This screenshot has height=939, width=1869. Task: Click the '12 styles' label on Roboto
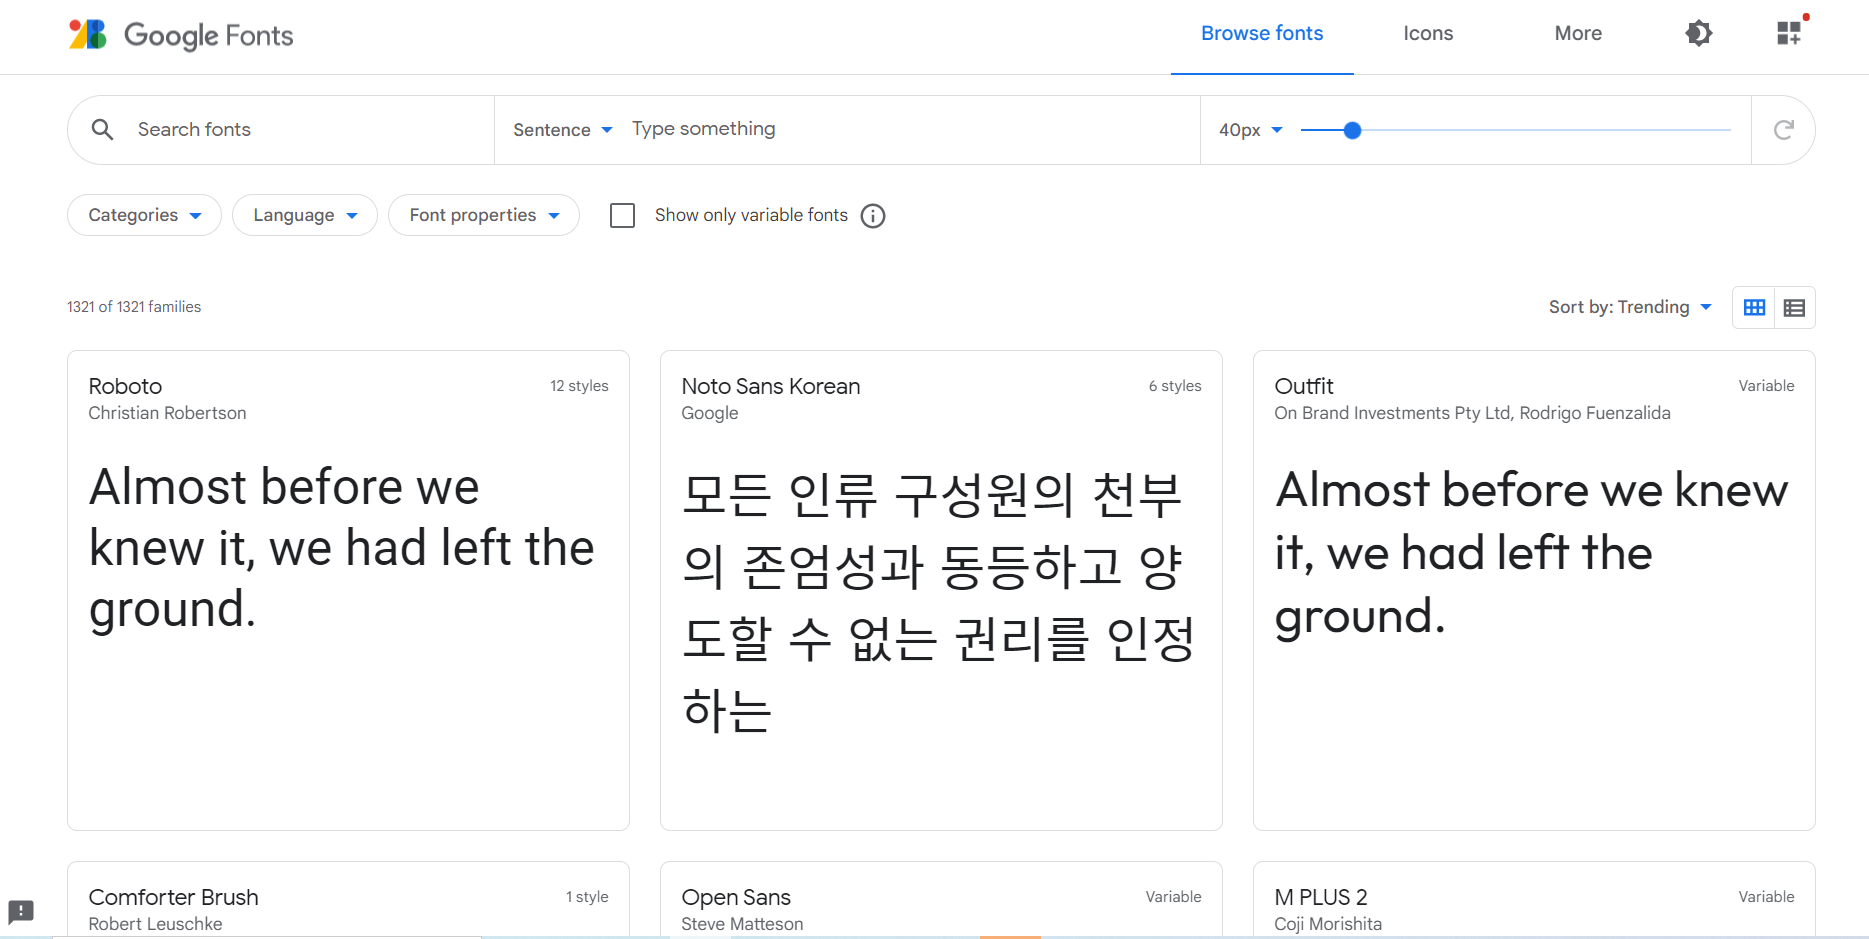(x=579, y=386)
